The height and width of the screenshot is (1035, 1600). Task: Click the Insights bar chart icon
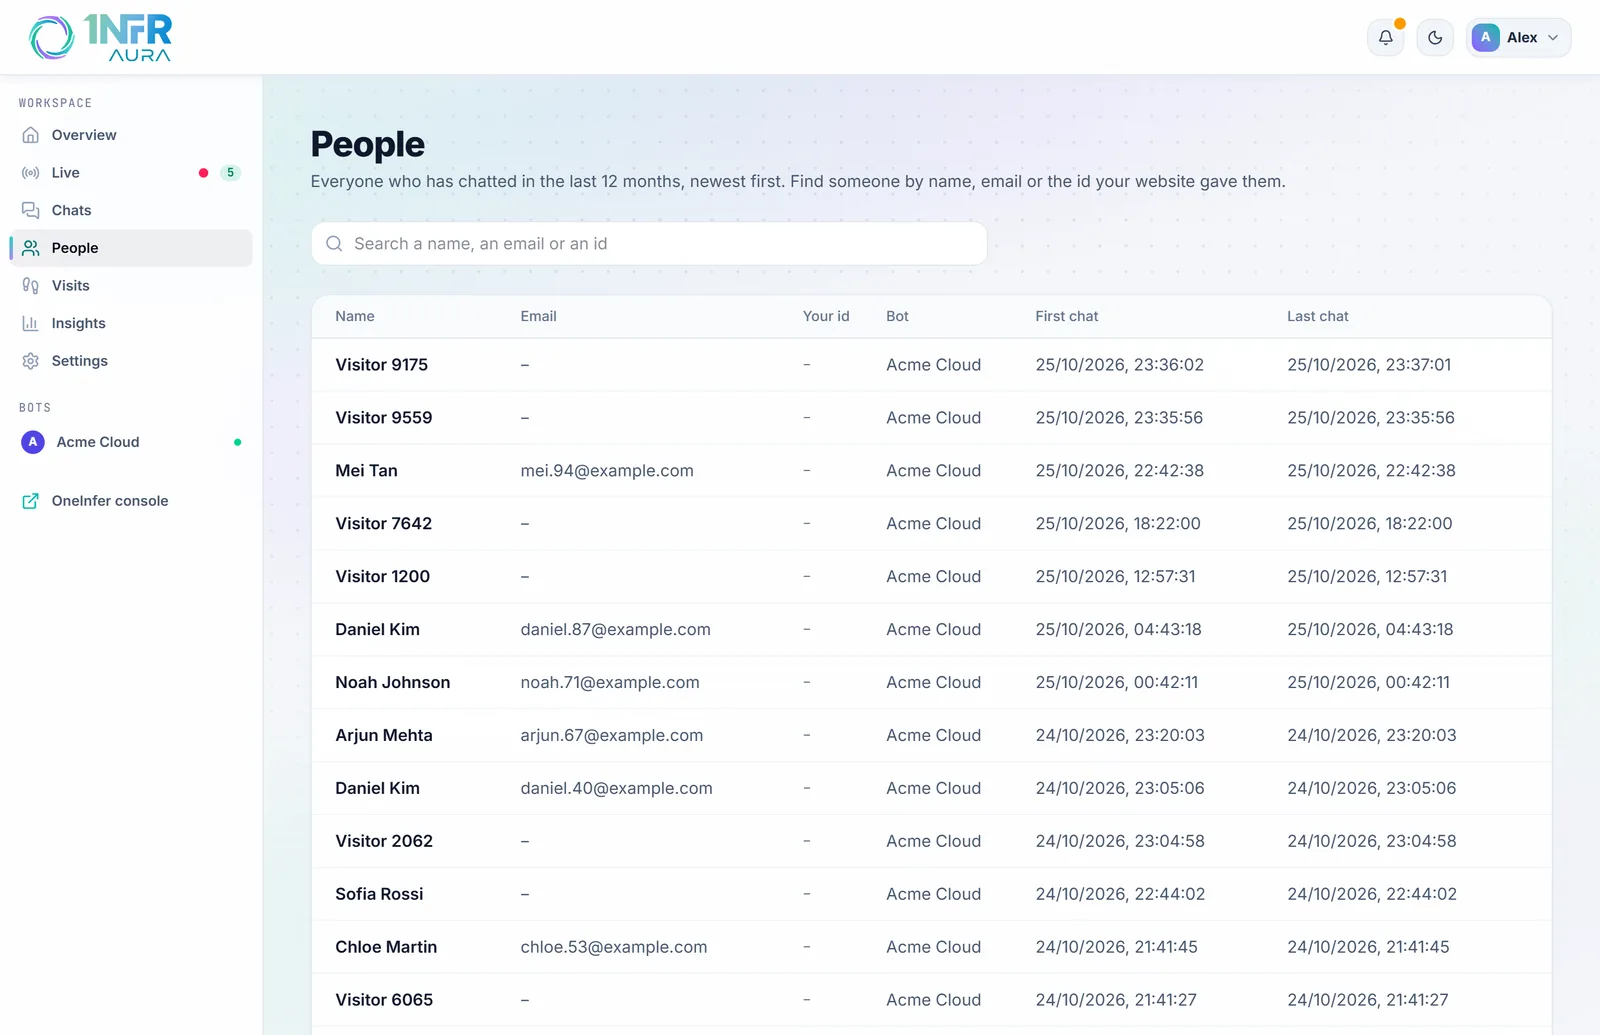[x=31, y=323]
